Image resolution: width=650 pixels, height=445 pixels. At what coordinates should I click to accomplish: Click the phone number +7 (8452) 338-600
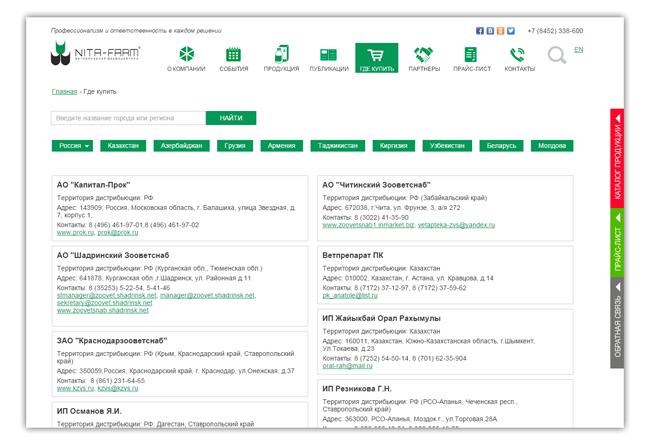pos(555,31)
